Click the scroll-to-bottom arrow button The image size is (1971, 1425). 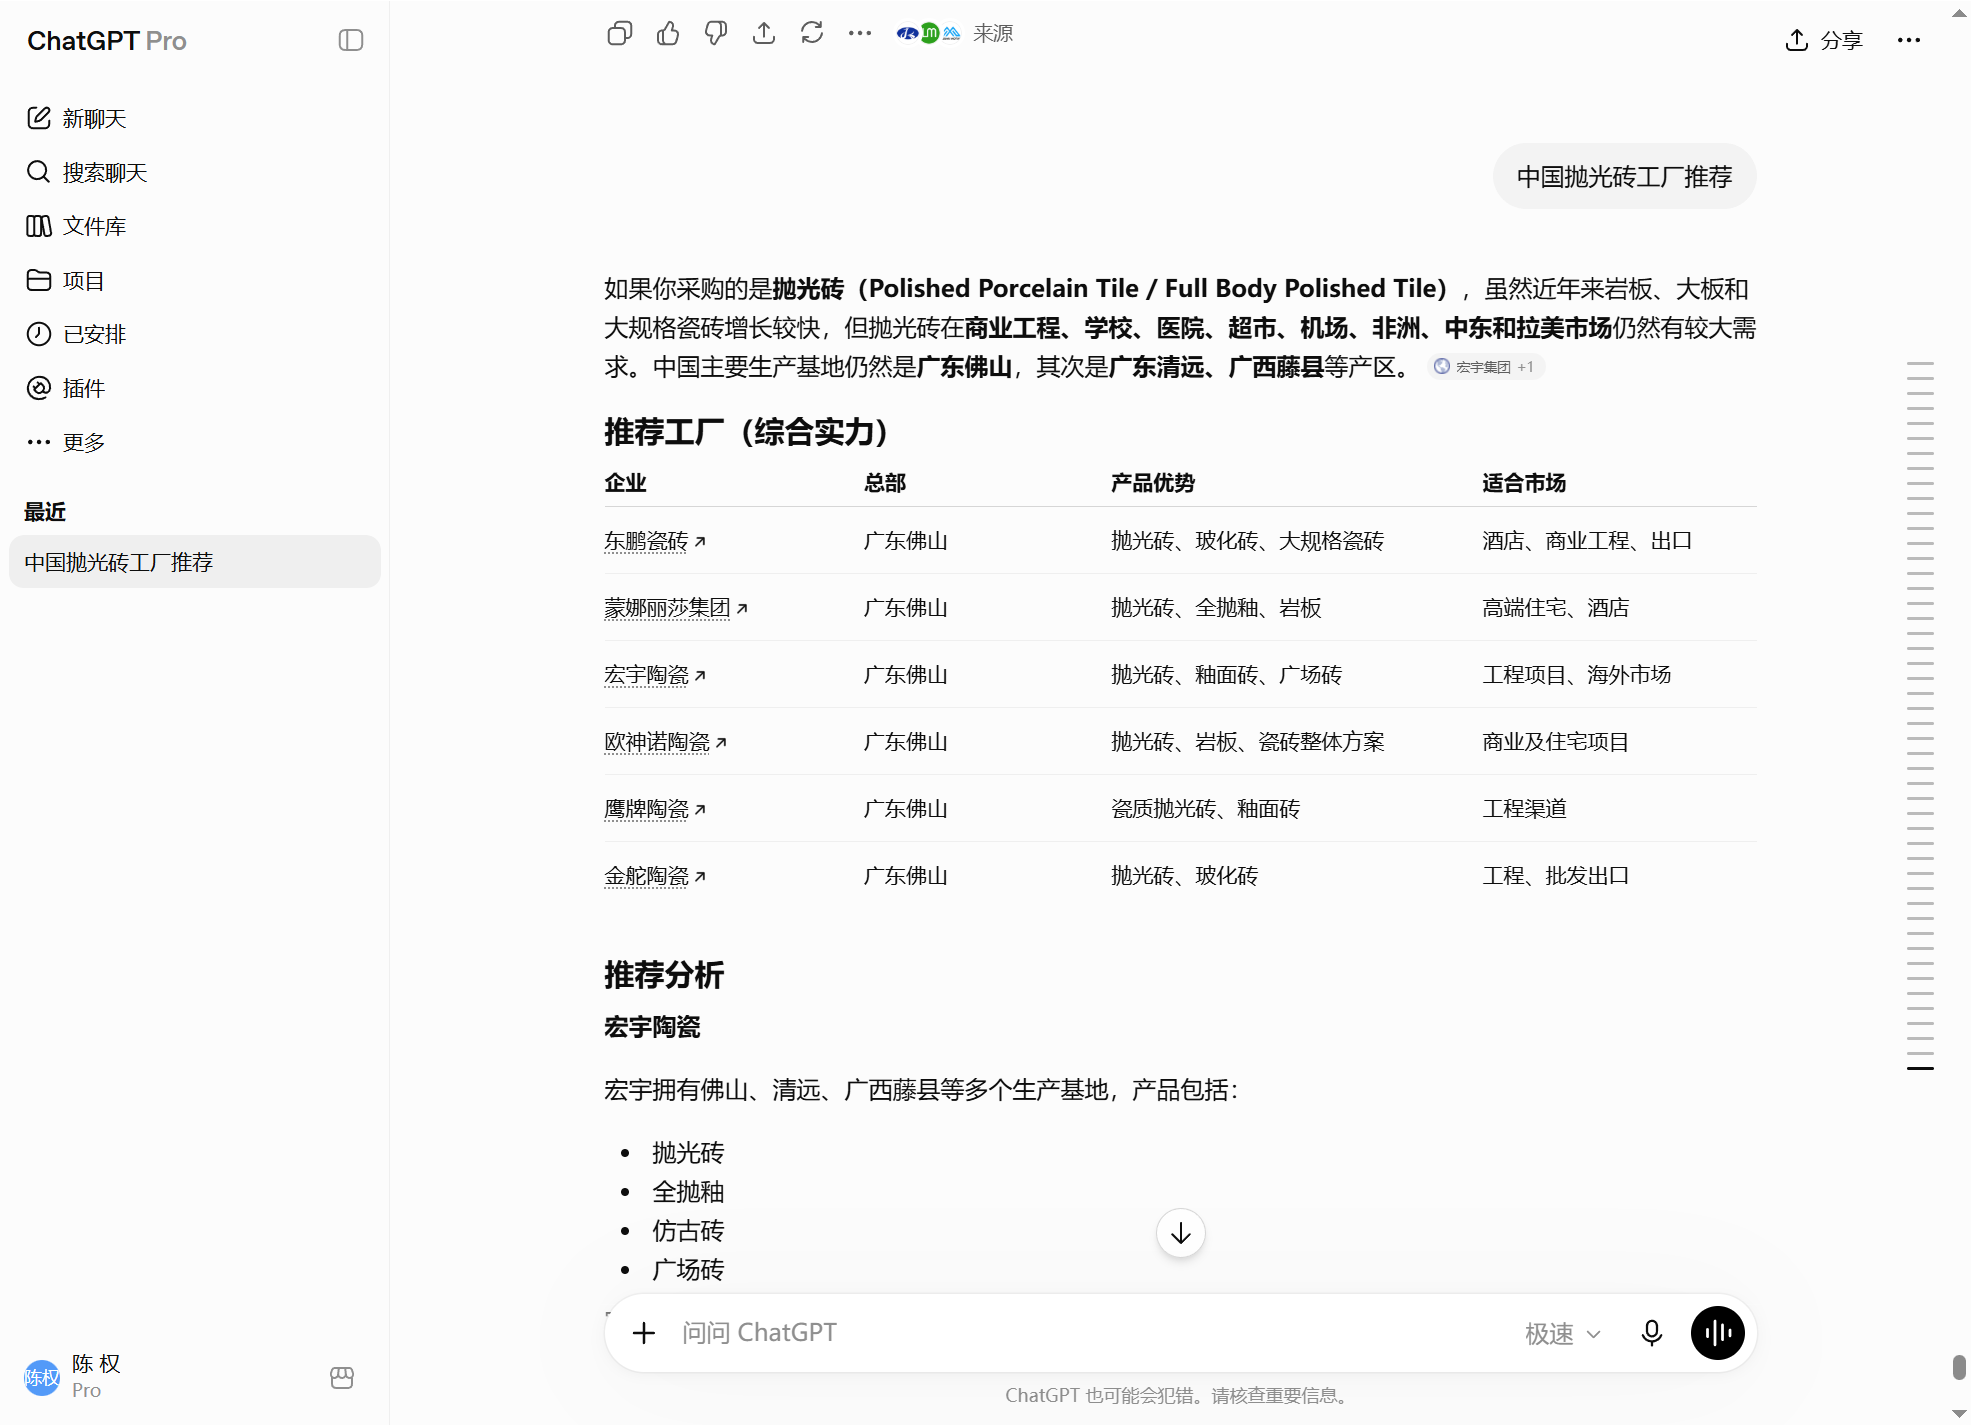1181,1233
